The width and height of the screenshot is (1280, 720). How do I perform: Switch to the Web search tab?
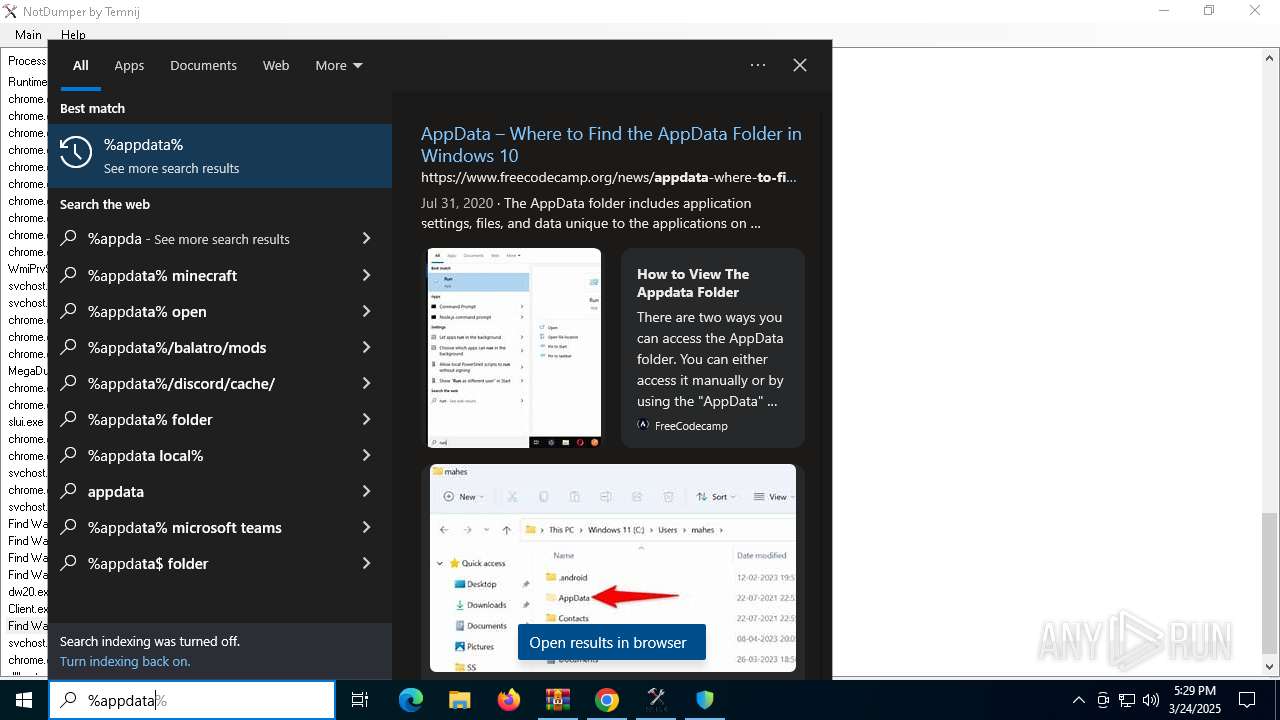pyautogui.click(x=276, y=65)
